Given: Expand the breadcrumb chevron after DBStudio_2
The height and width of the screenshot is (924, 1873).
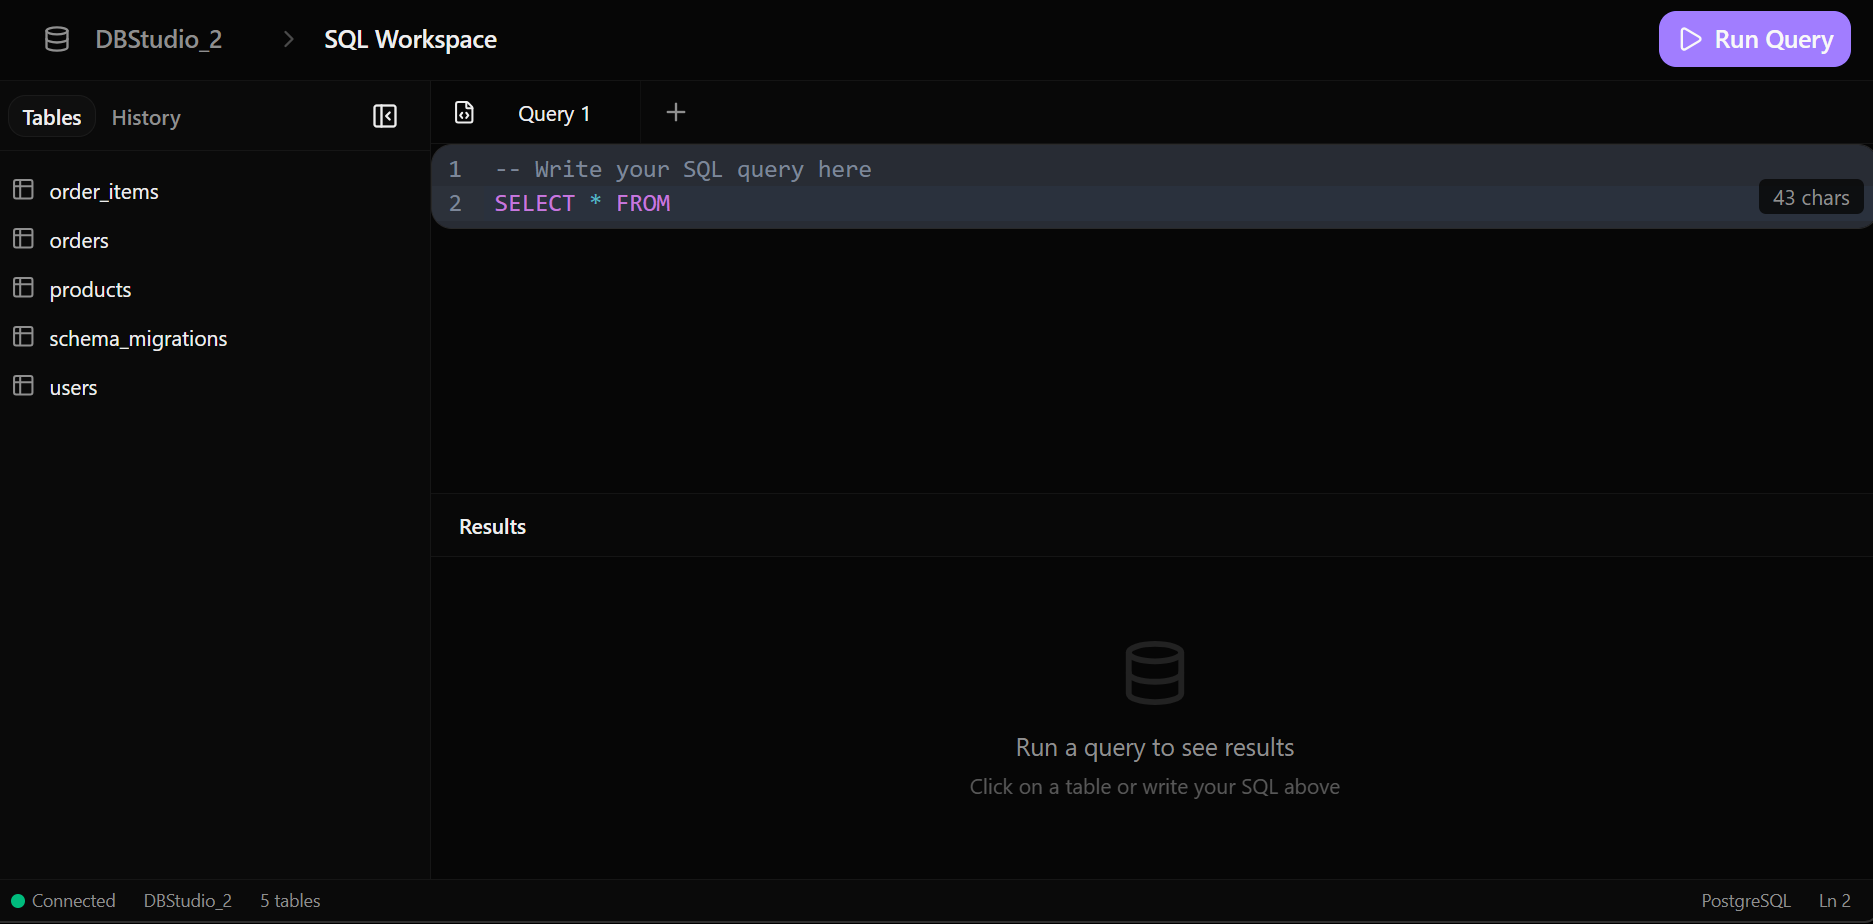Looking at the screenshot, I should point(287,38).
